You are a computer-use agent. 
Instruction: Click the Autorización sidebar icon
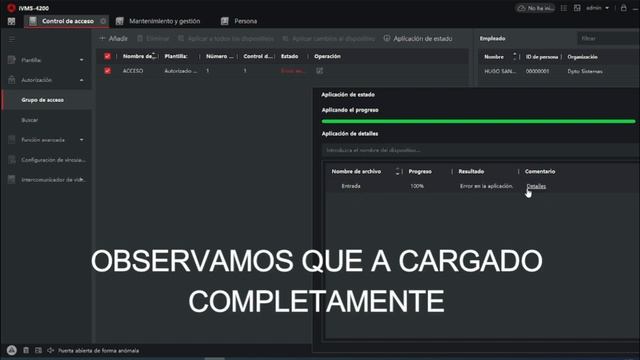click(x=12, y=80)
